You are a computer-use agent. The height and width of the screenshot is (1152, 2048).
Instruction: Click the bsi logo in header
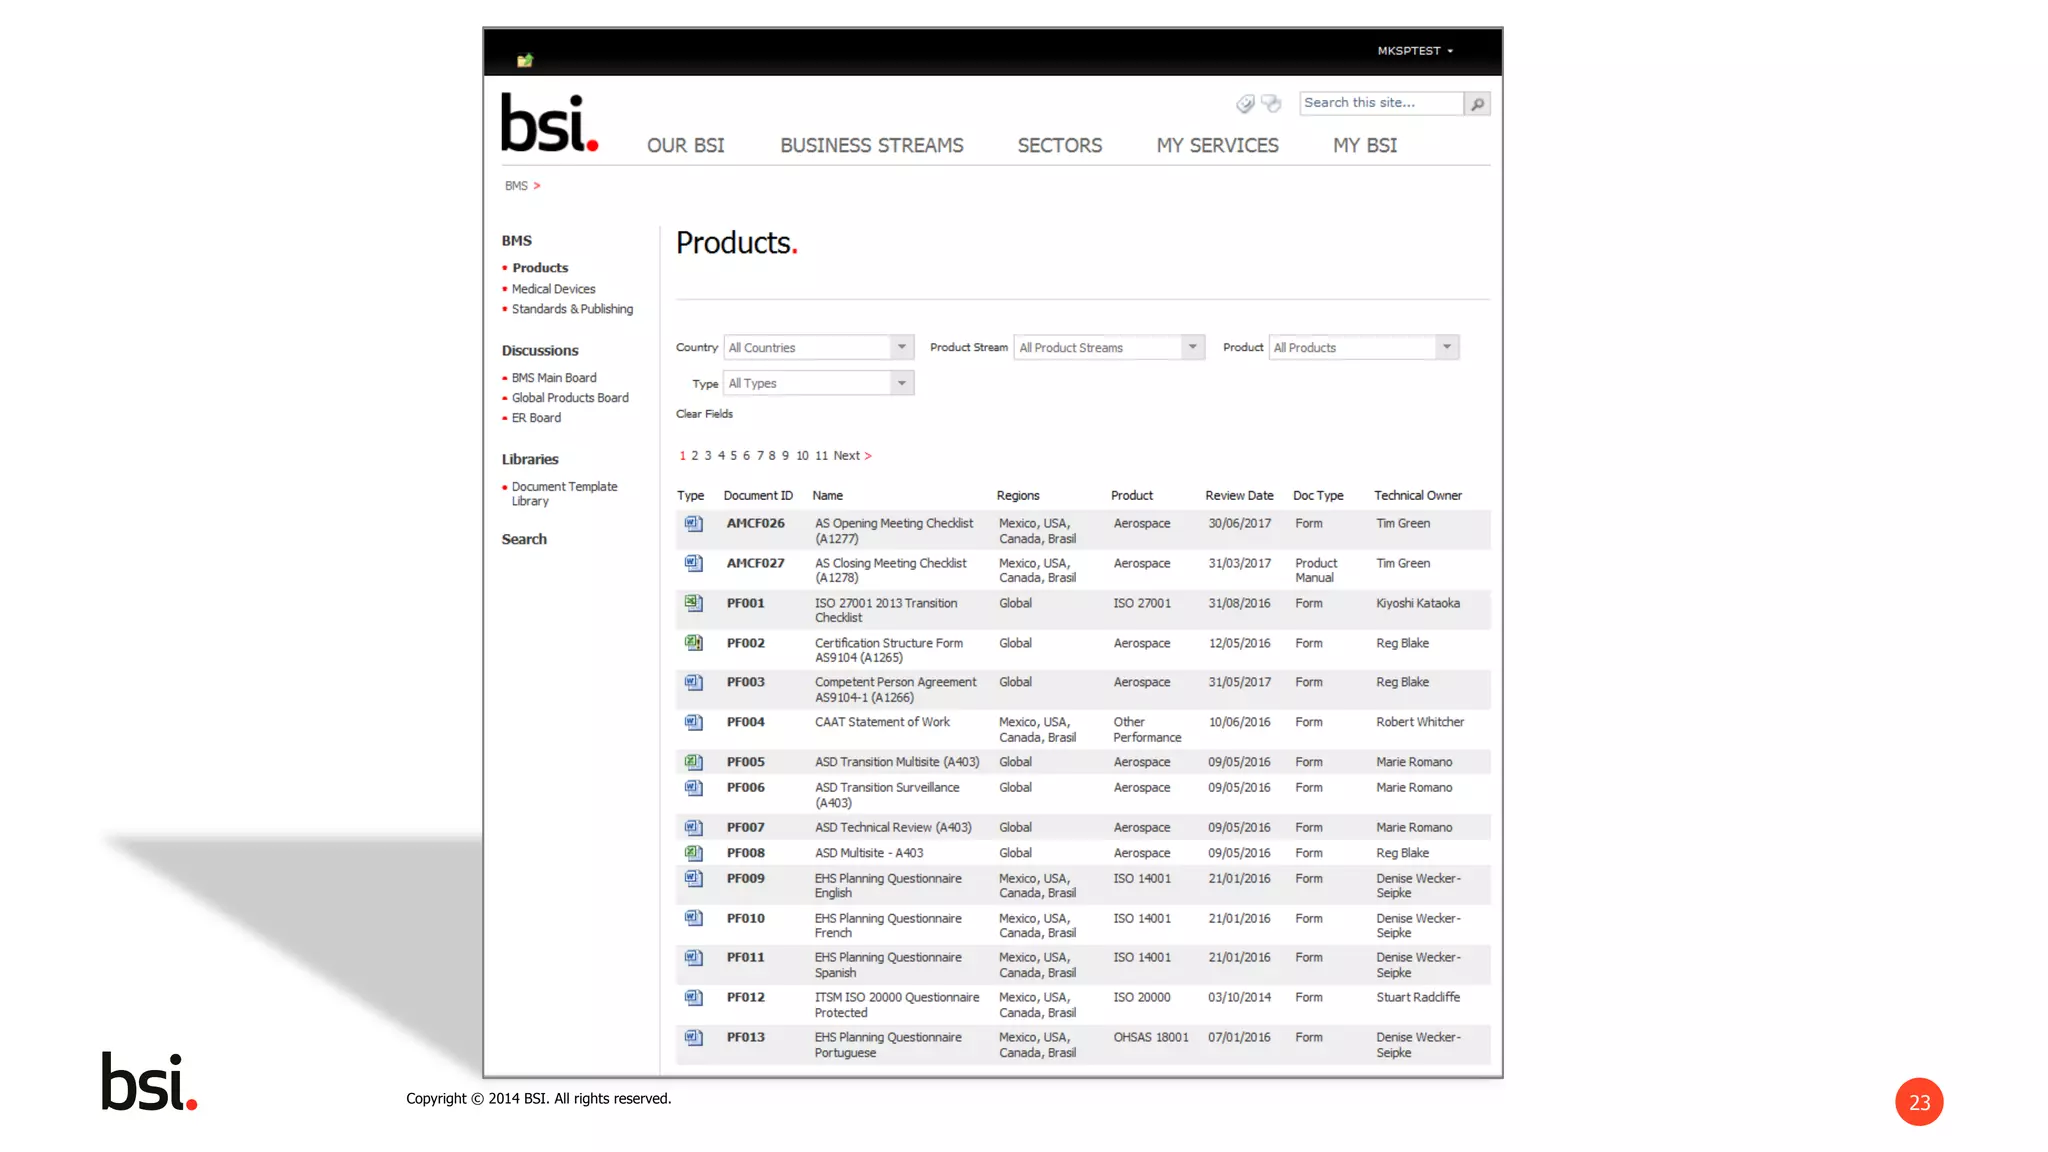[x=549, y=124]
